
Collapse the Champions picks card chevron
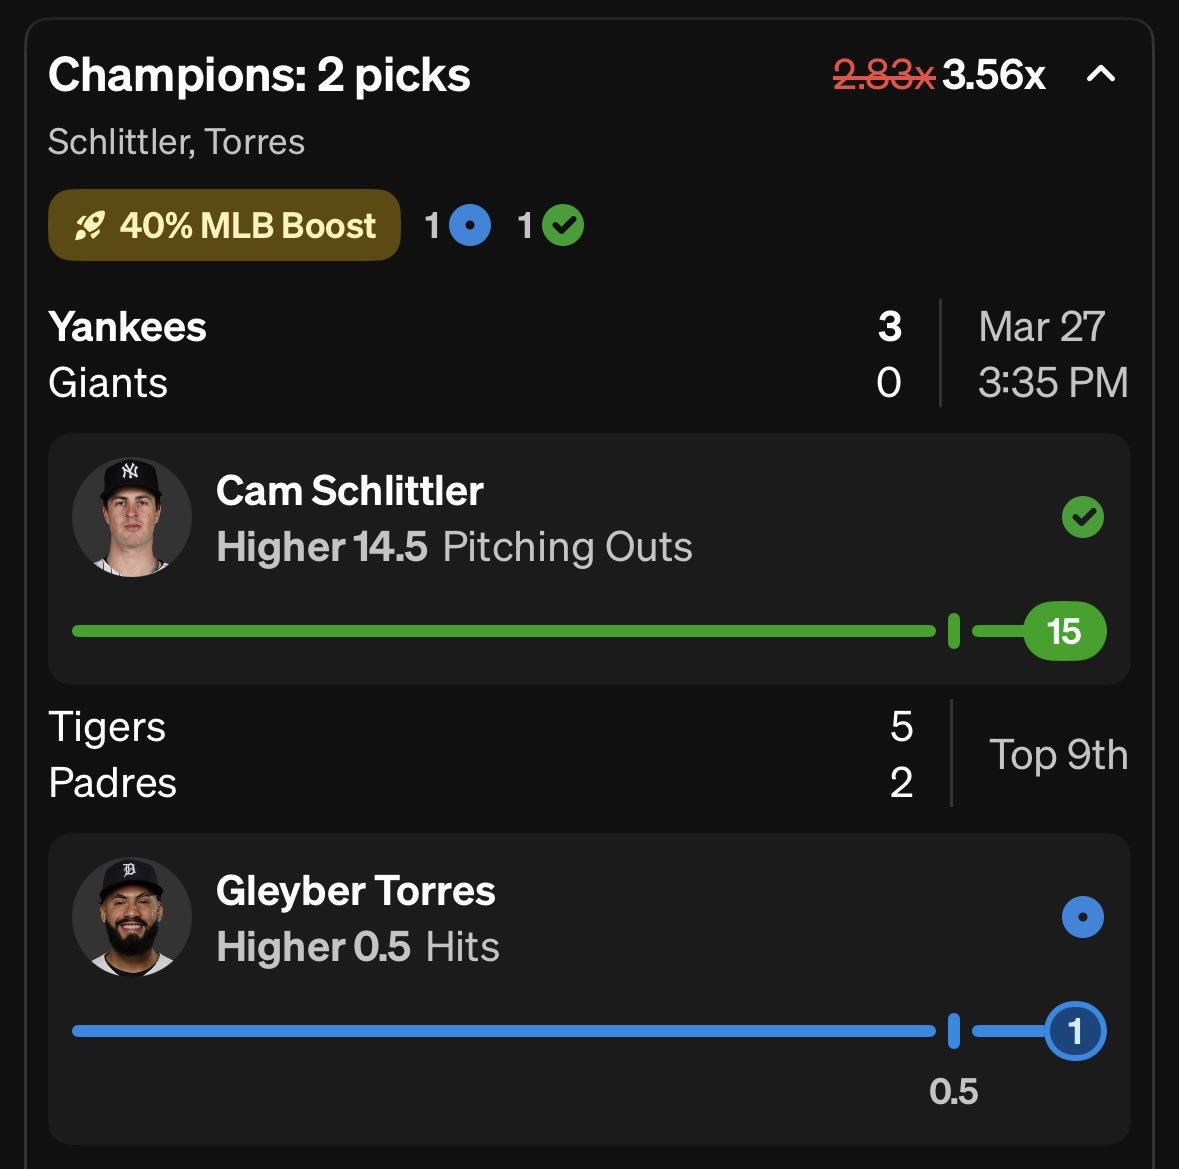(x=1101, y=74)
